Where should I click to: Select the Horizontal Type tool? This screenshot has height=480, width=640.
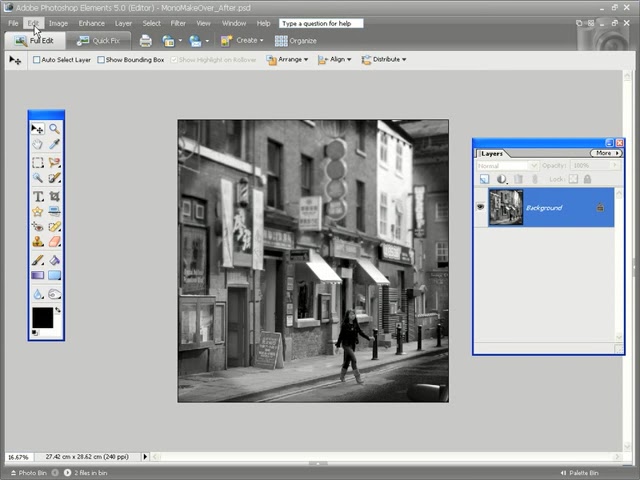tap(38, 196)
